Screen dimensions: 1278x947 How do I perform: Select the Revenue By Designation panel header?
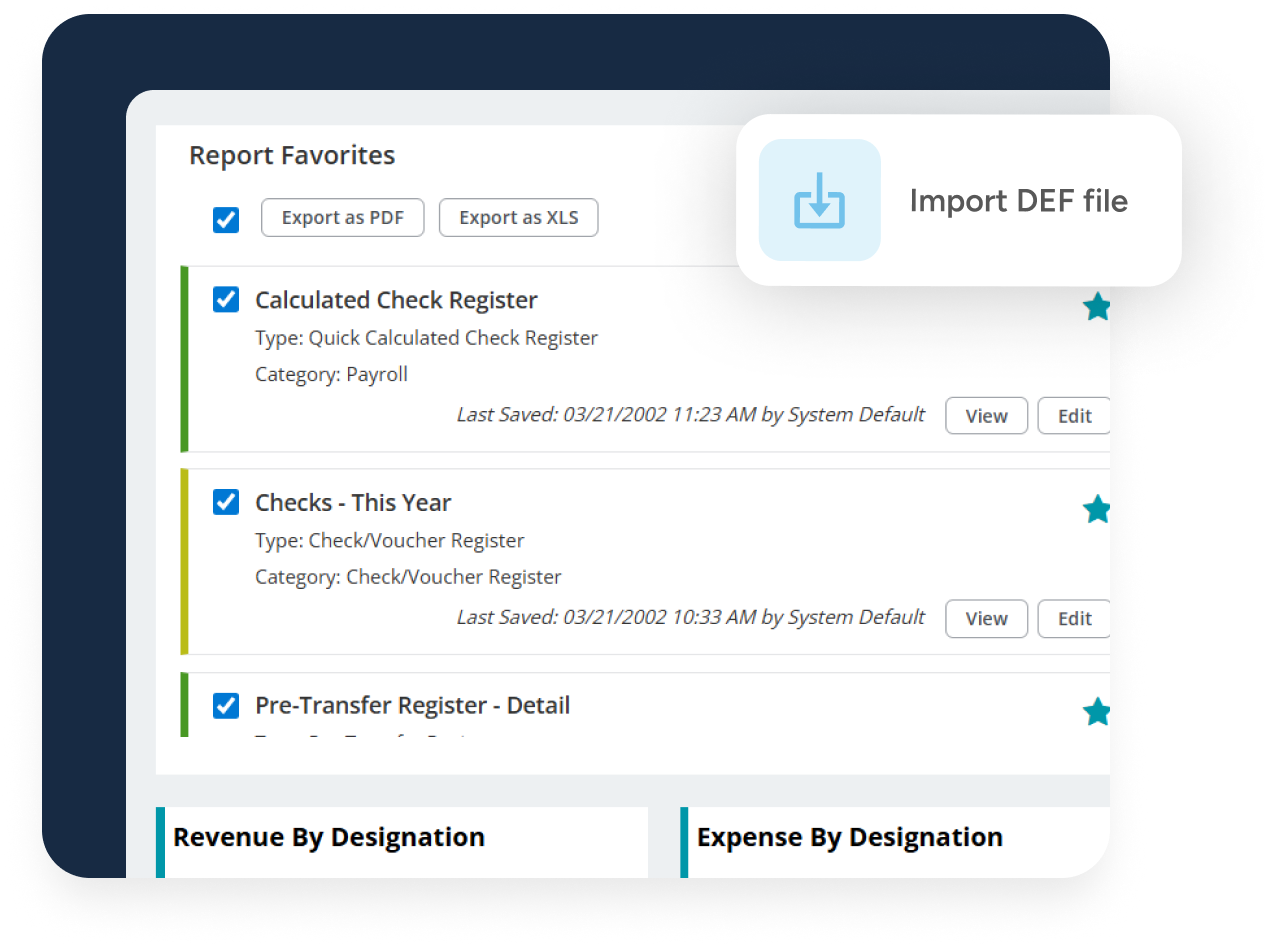tap(329, 837)
